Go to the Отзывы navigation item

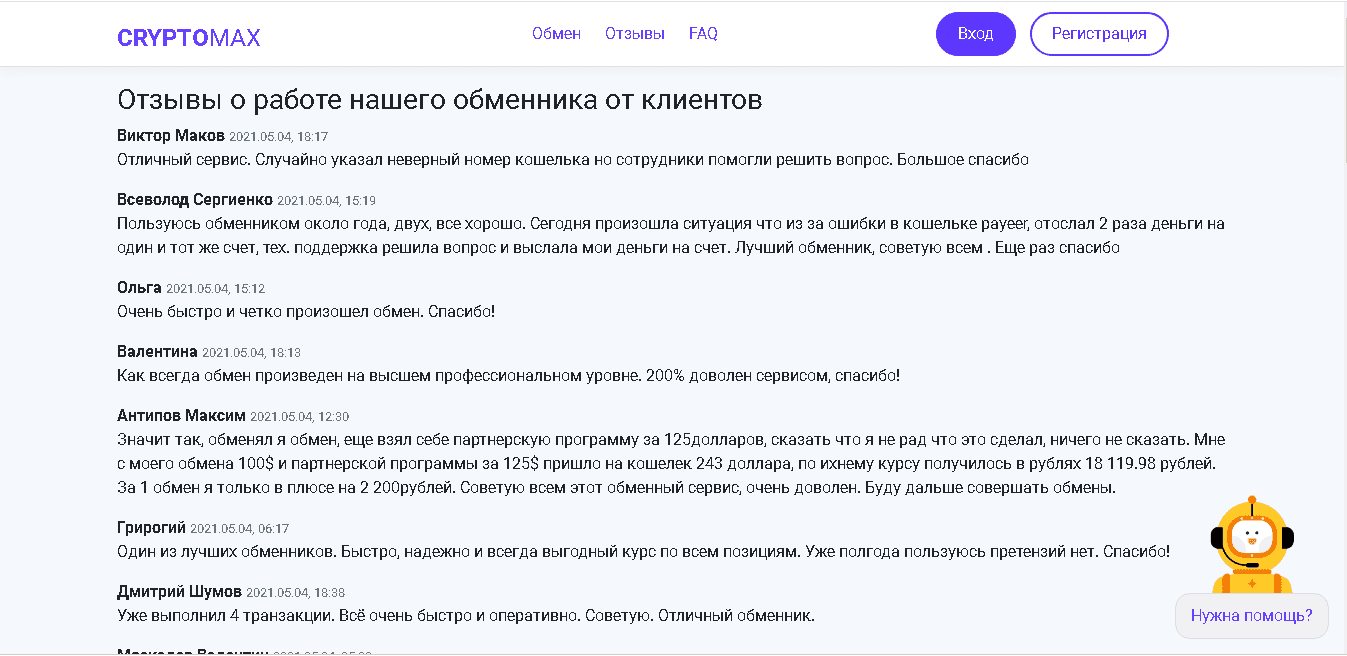tap(635, 33)
